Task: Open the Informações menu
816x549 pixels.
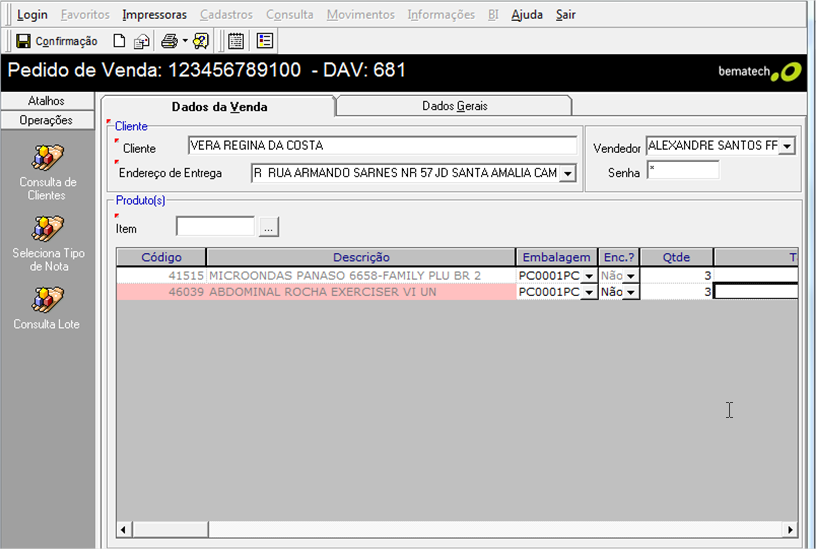Action: 441,15
